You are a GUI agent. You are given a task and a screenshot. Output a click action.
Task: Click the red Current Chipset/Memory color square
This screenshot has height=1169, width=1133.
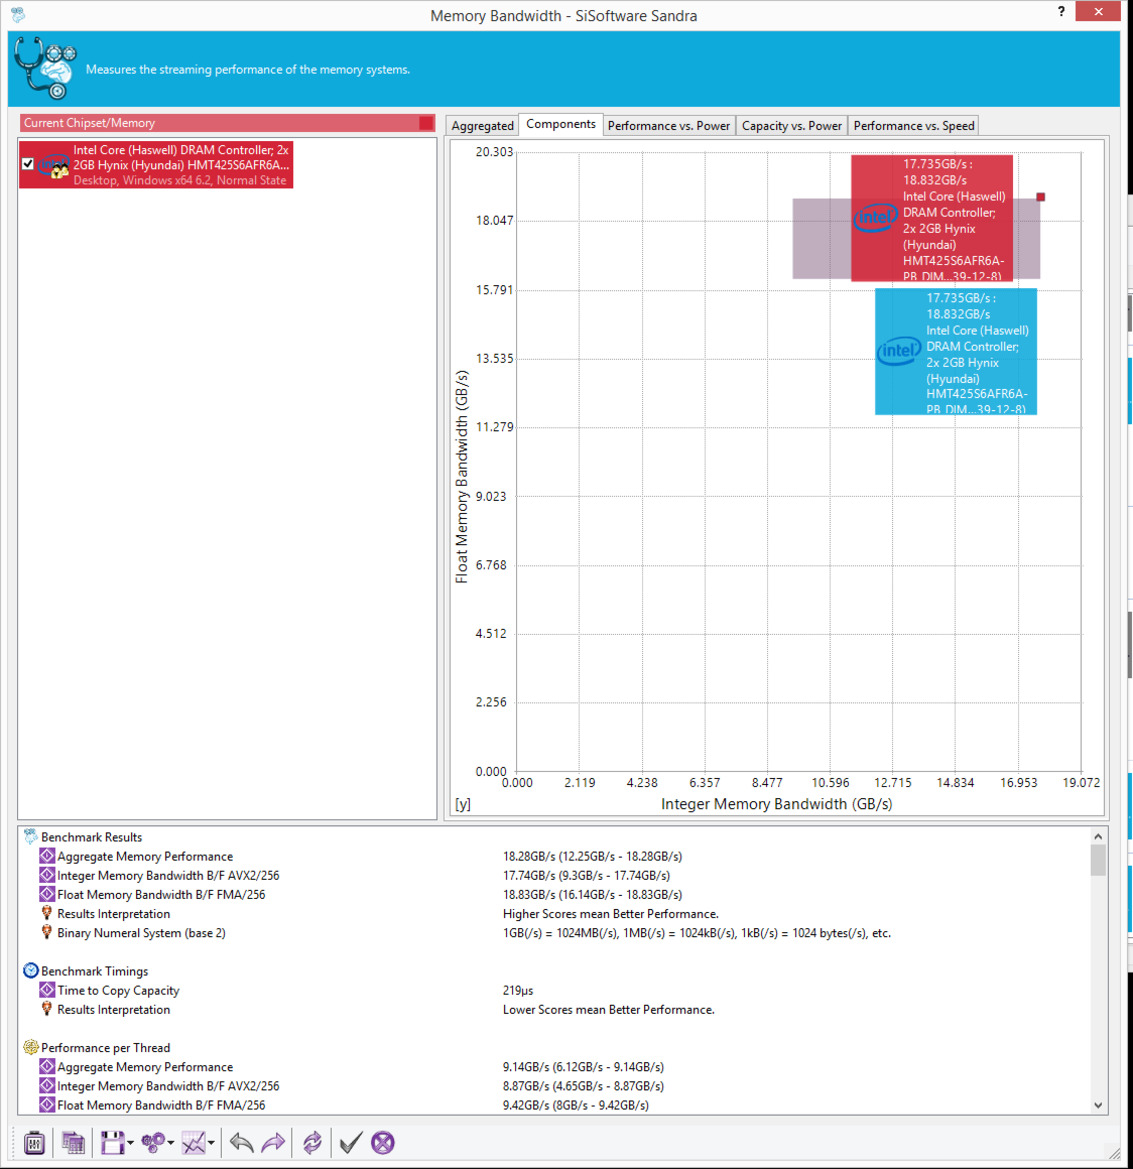pos(426,123)
